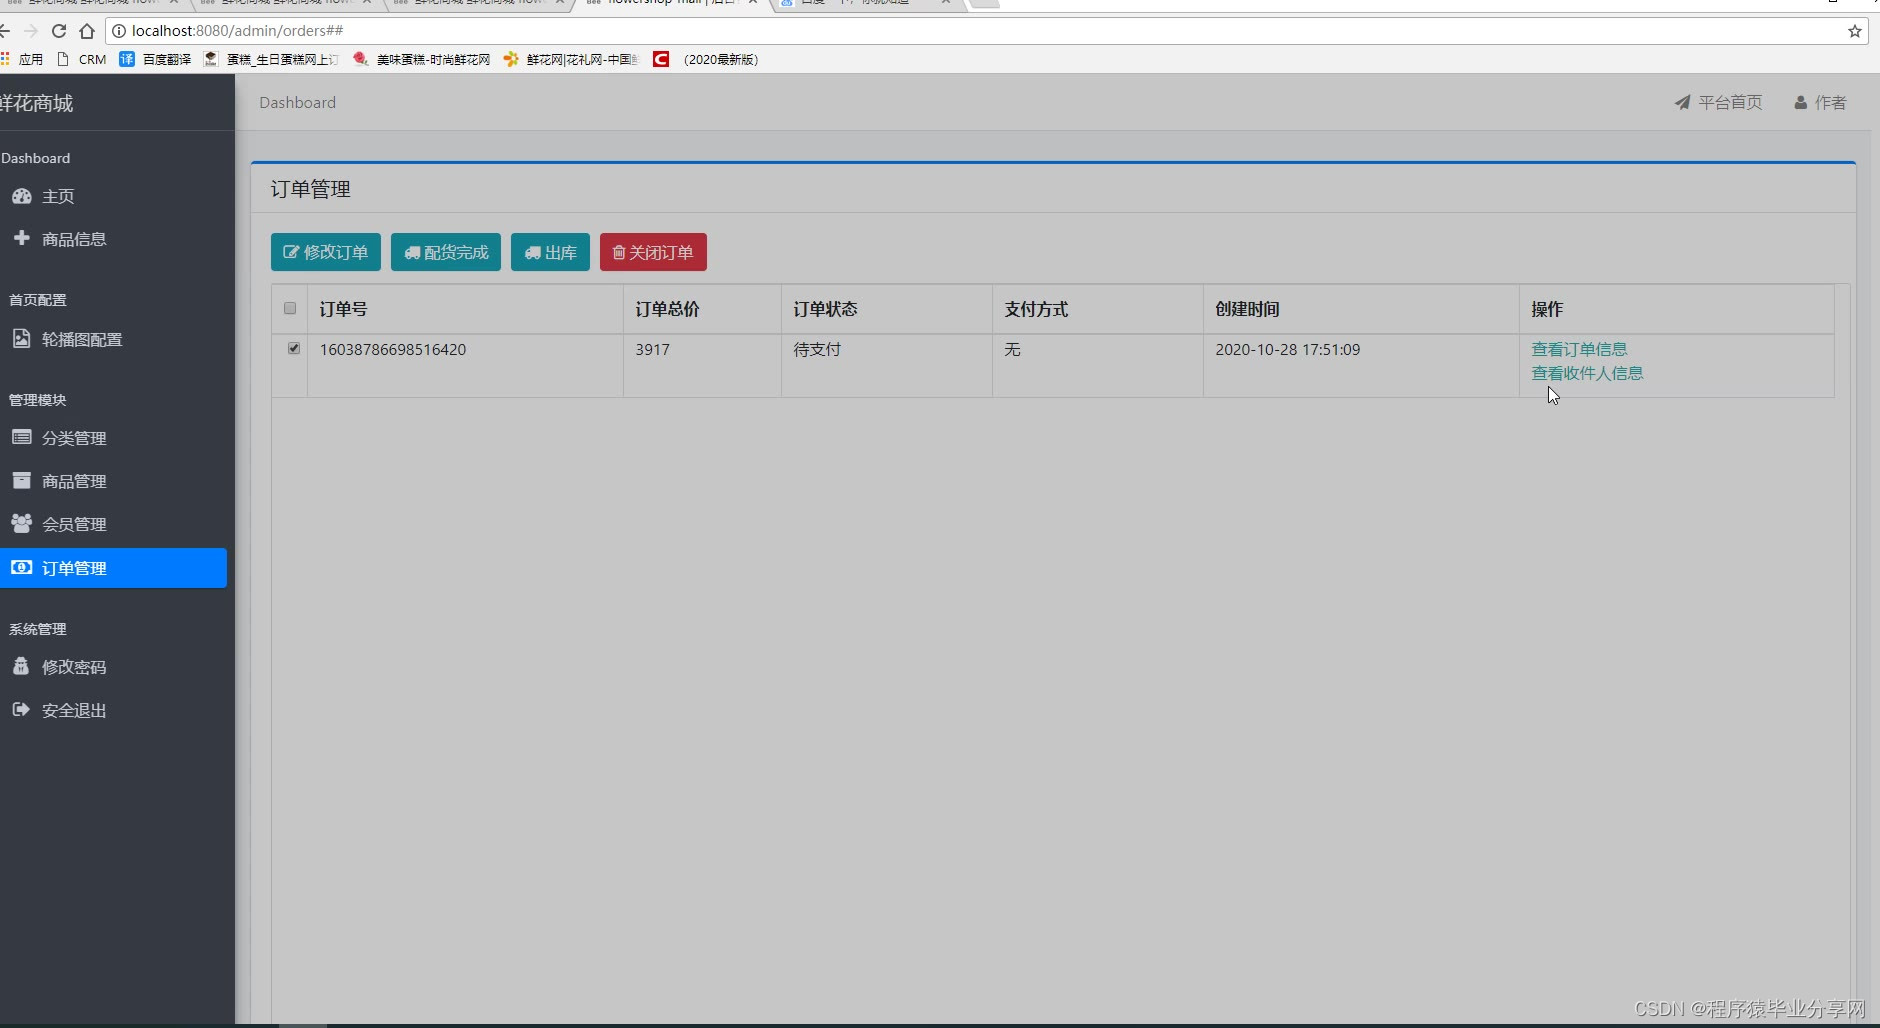Click the 作者 link in top bar
Screen dimensions: 1880x1028
[1820, 102]
